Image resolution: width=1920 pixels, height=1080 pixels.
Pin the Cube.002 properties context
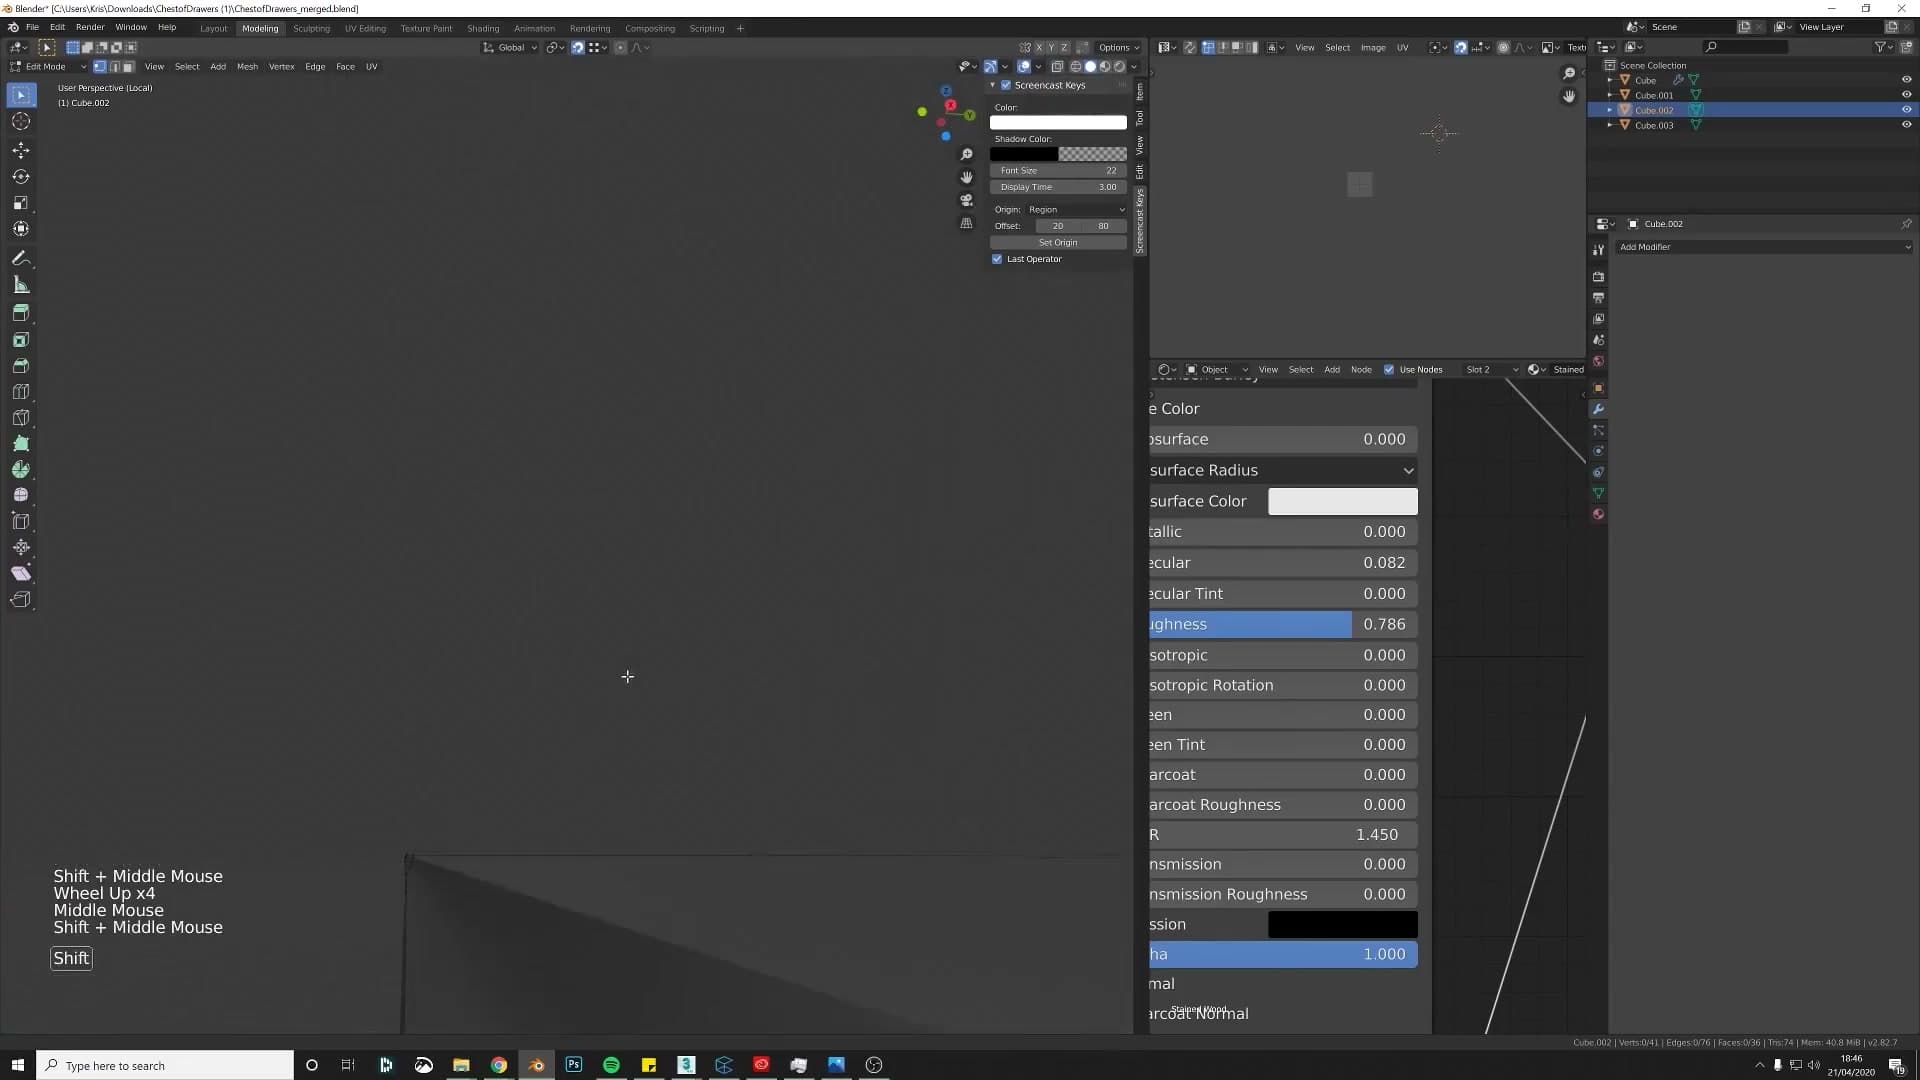(1906, 224)
